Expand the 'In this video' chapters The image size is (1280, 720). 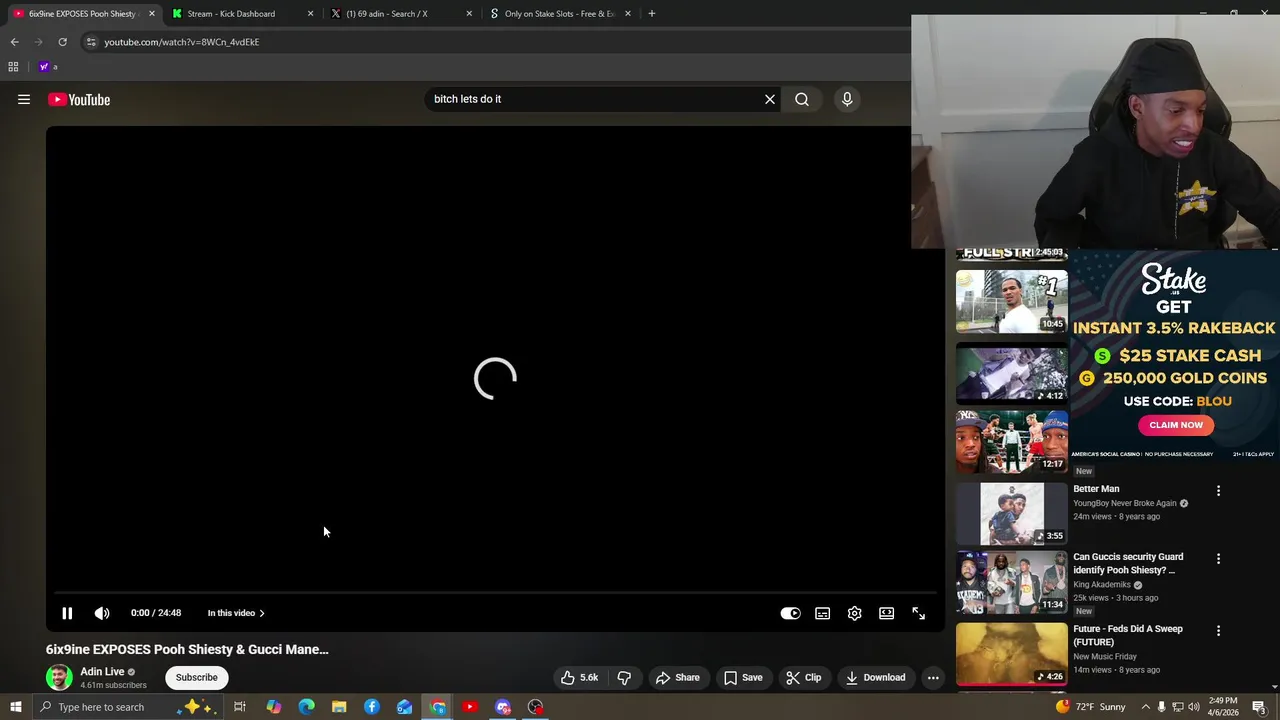(236, 613)
